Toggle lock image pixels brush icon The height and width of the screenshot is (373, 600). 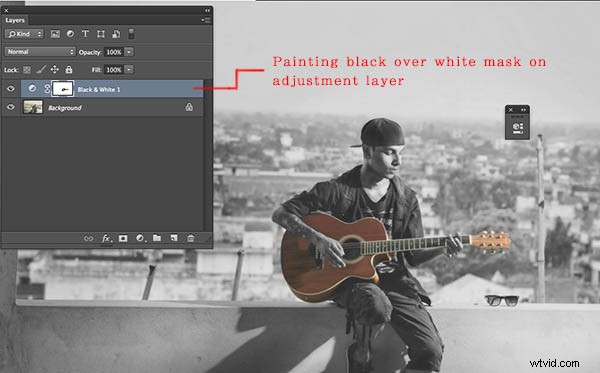point(41,69)
